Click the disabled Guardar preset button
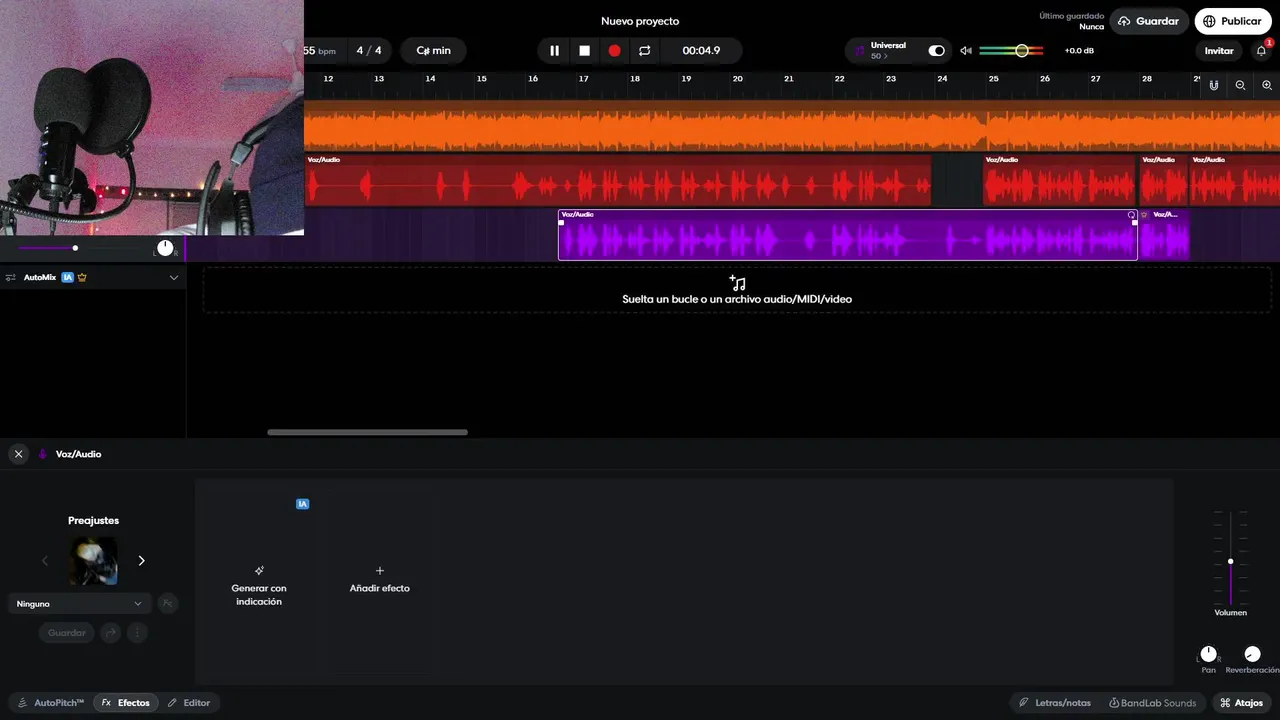Image resolution: width=1280 pixels, height=720 pixels. pos(67,633)
